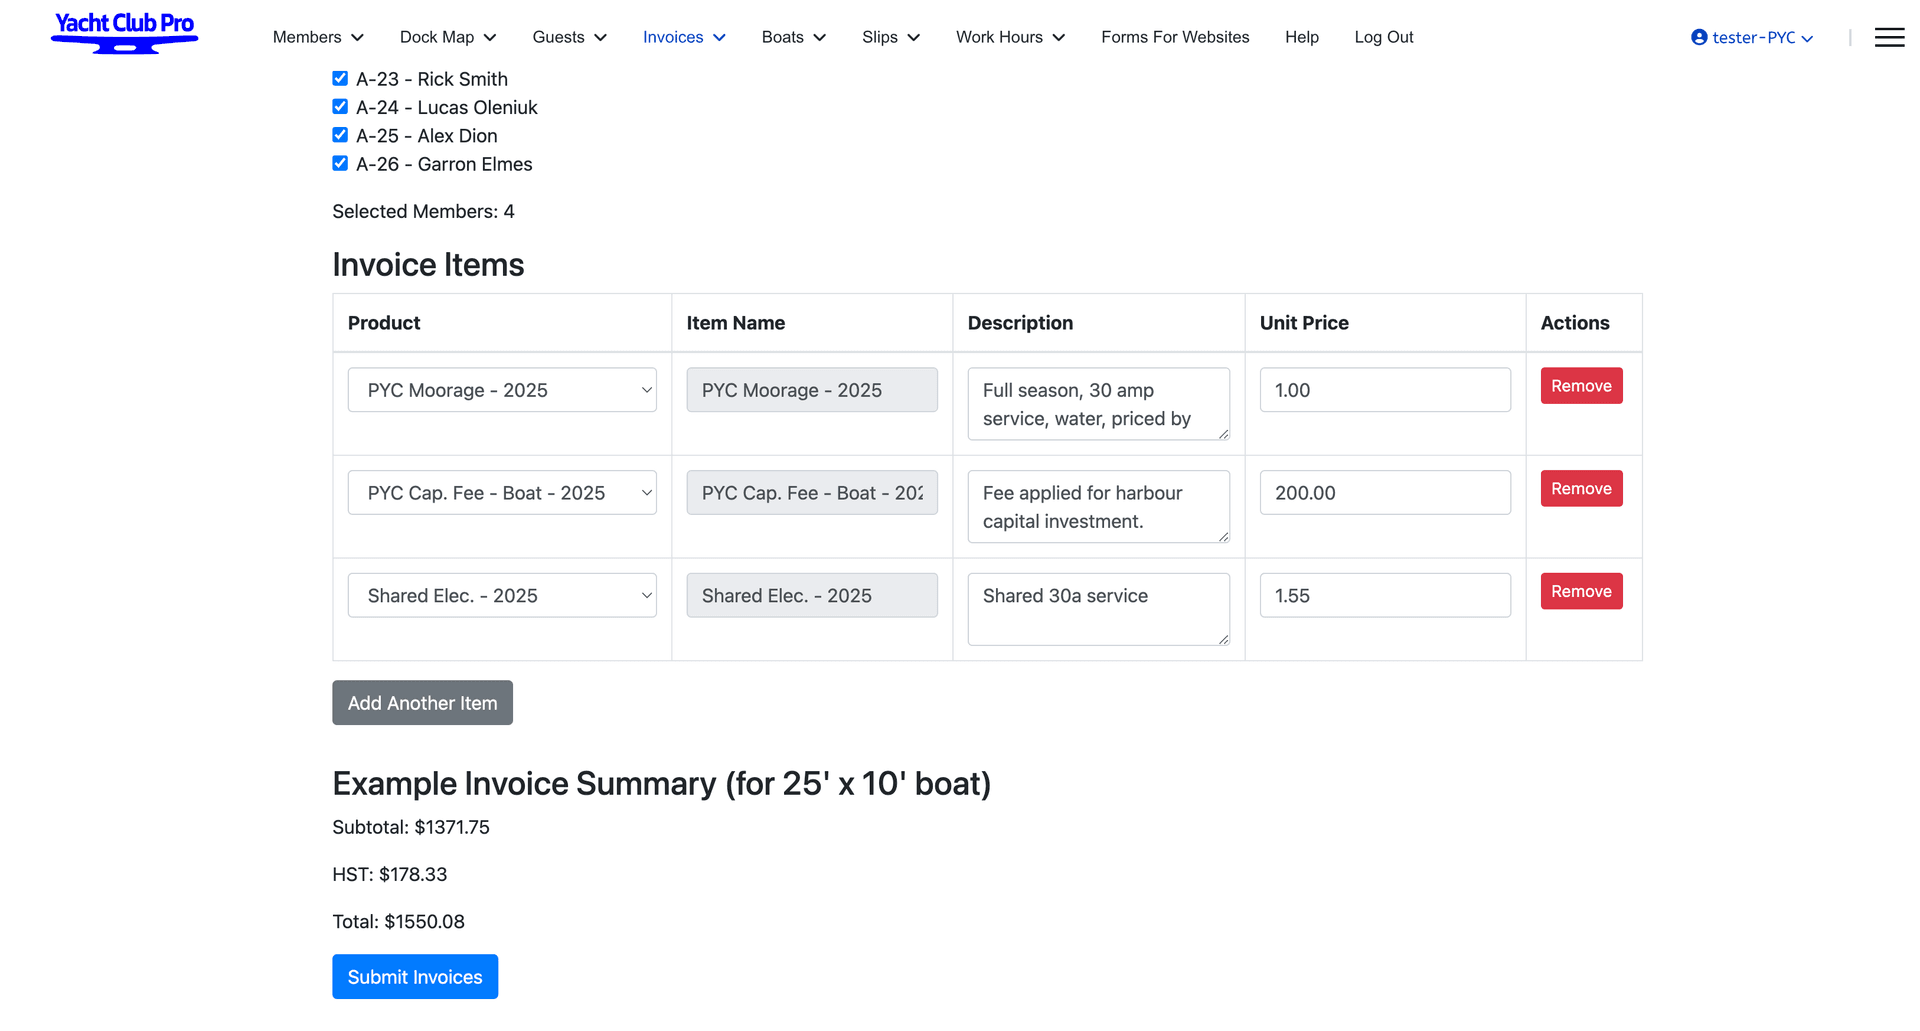Image resolution: width=1920 pixels, height=1031 pixels.
Task: Click the PYC Cap. Fee item name field
Action: point(812,493)
